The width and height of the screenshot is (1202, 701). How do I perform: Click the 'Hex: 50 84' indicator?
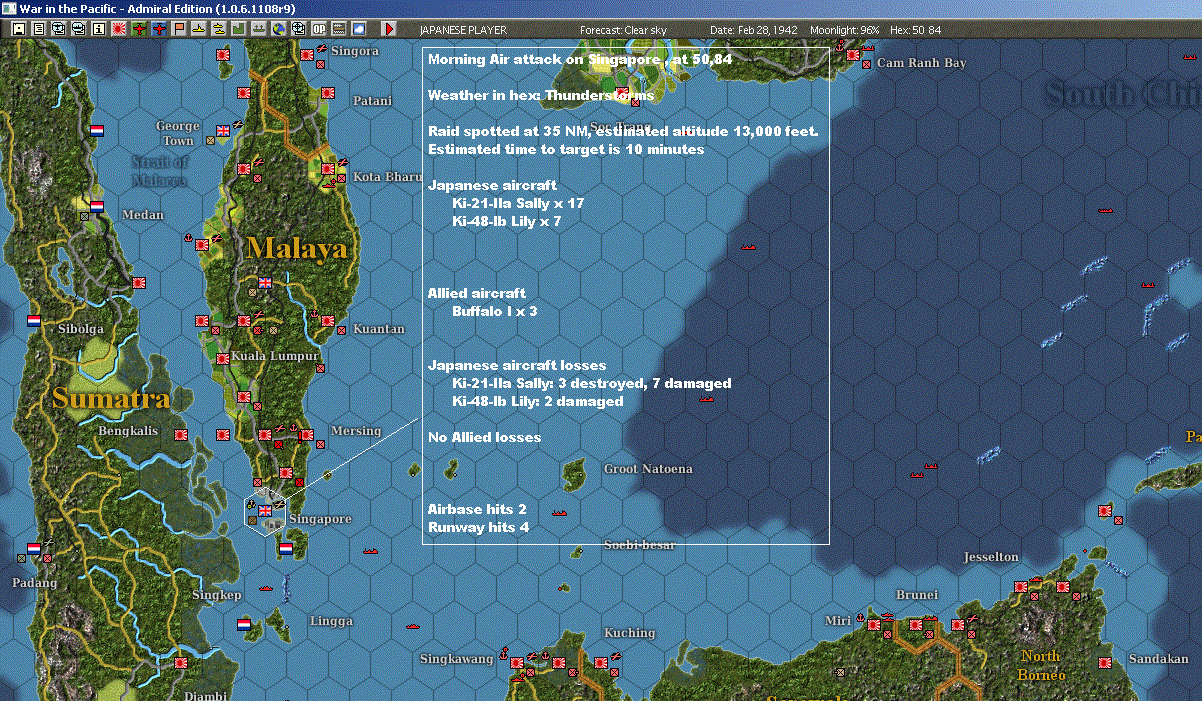914,30
